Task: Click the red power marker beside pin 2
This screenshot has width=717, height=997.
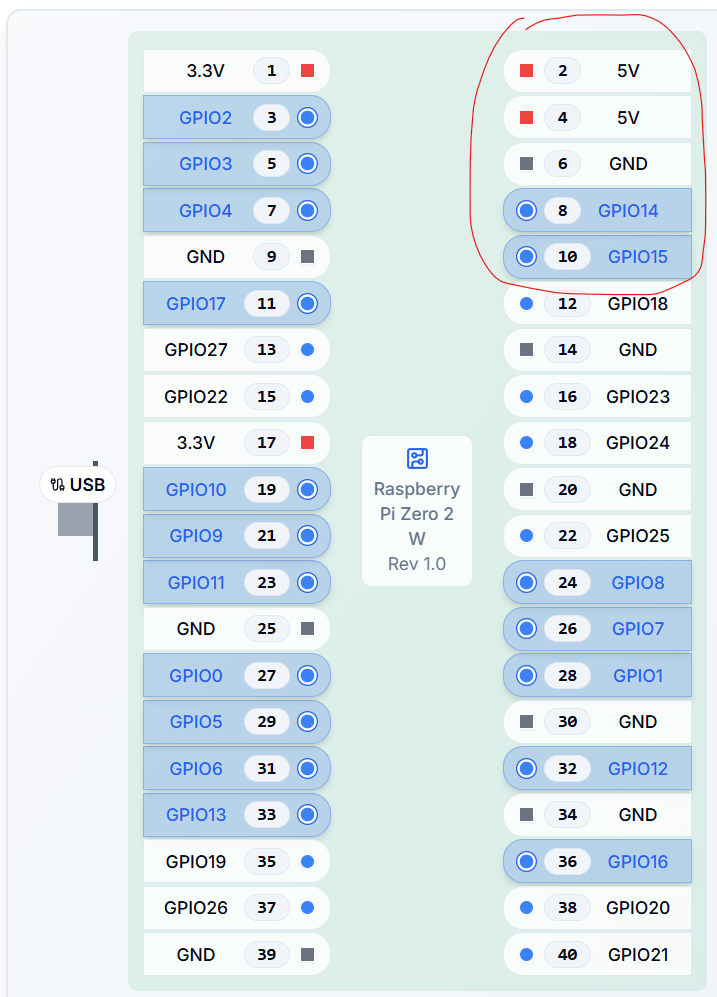Action: [x=527, y=71]
